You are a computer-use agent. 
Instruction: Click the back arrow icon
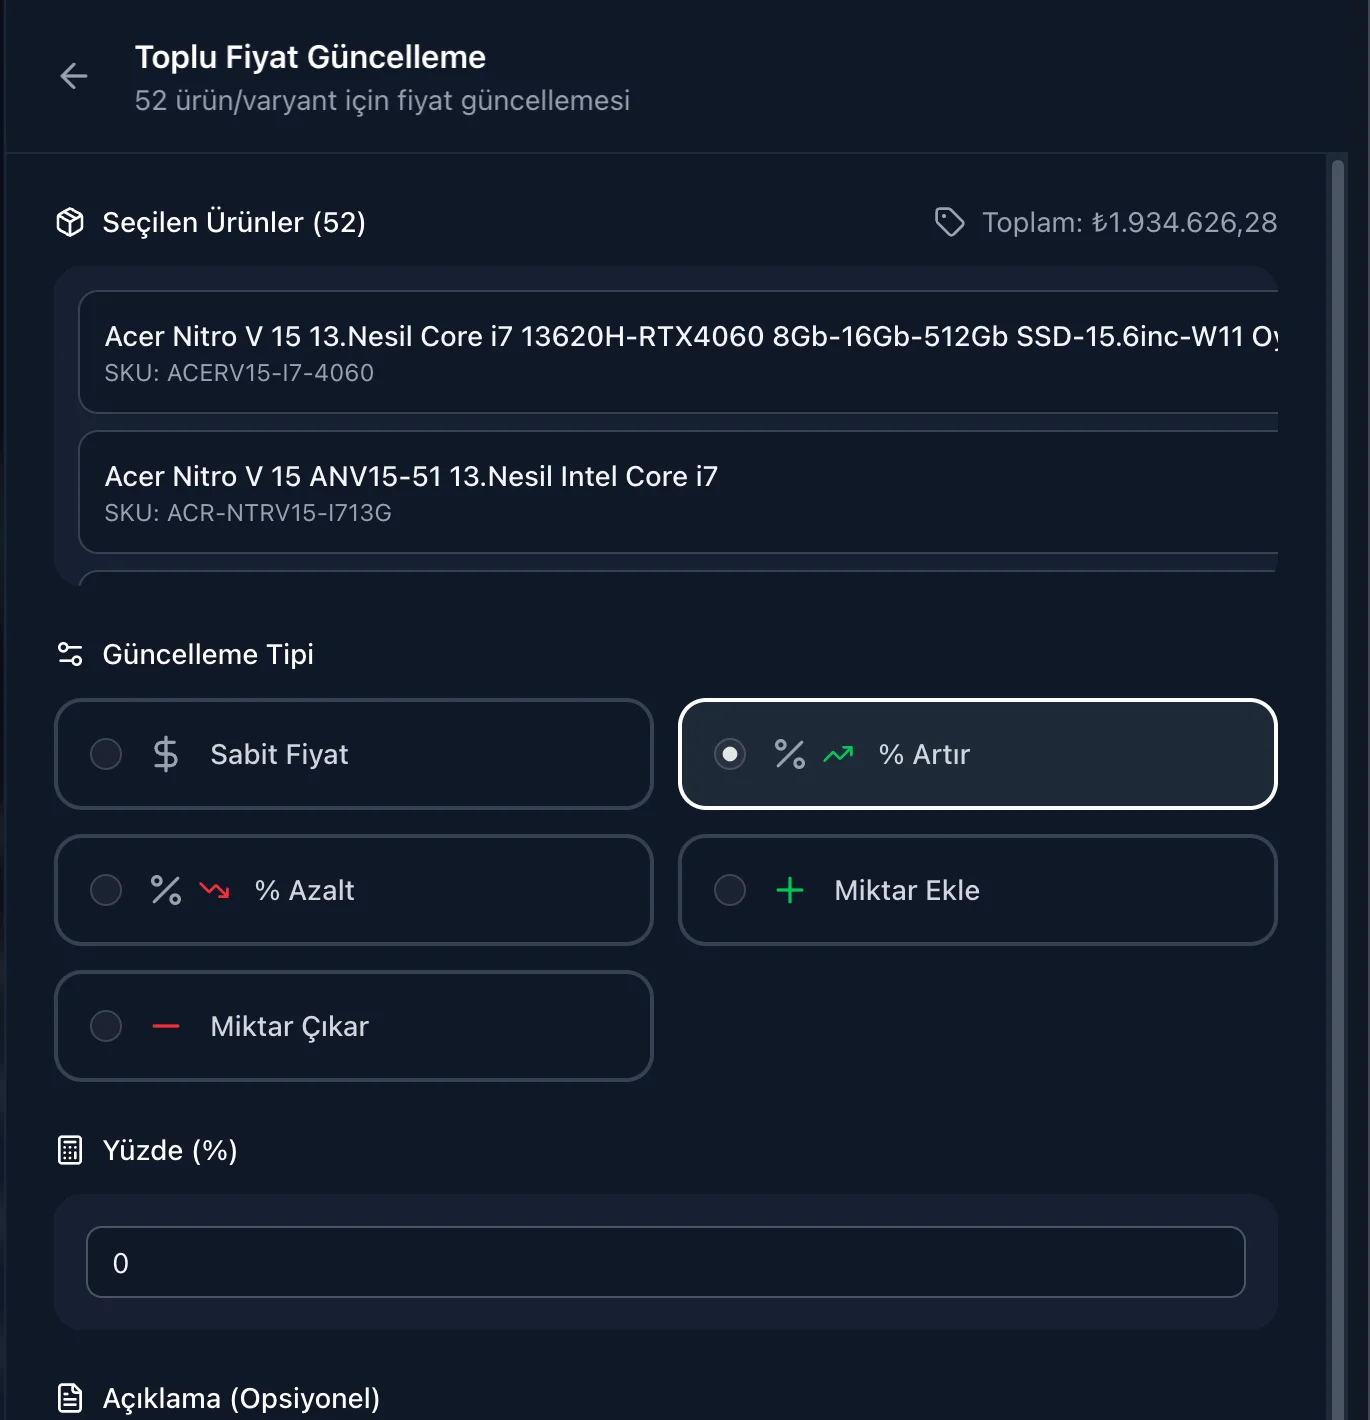tap(74, 76)
